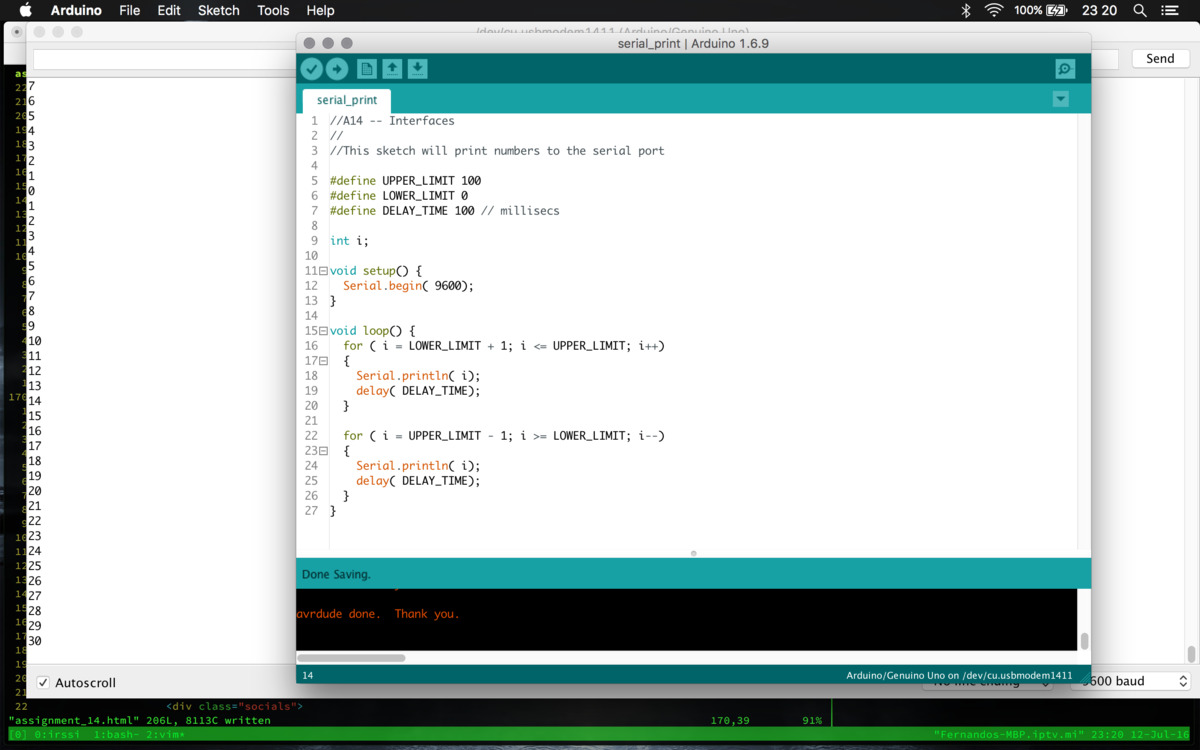Click the 'int i;' declaration line
The height and width of the screenshot is (750, 1200).
coord(349,241)
